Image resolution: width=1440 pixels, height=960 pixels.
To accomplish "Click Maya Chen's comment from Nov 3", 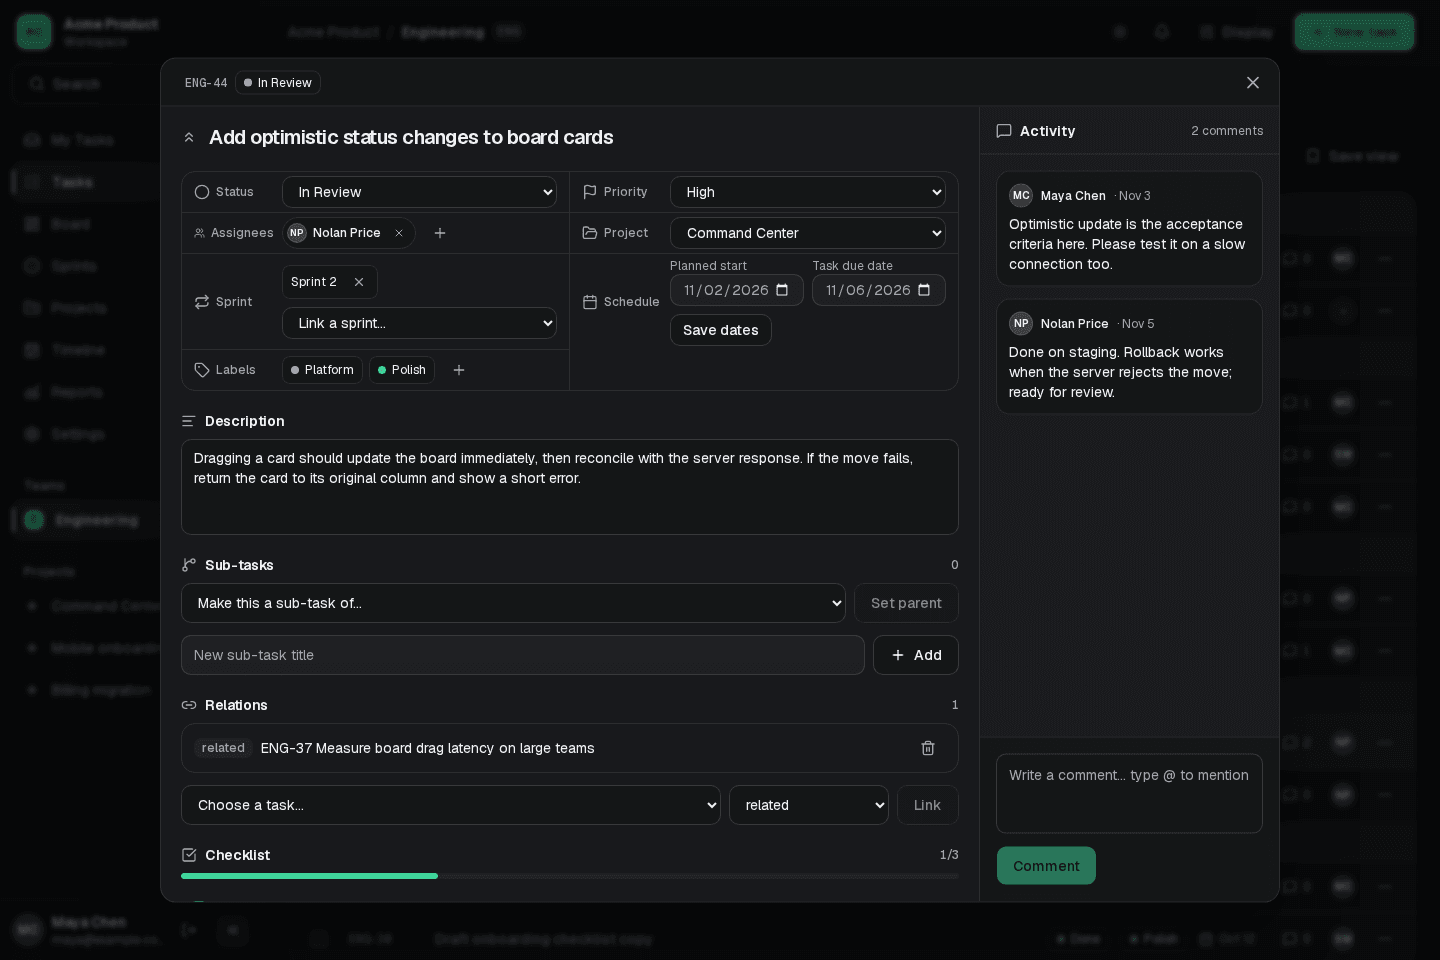I will click(1129, 229).
